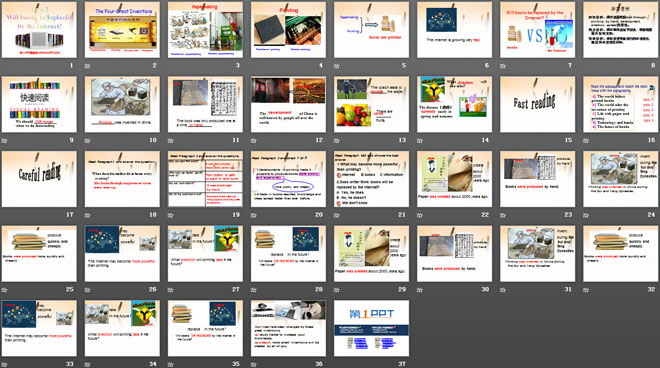Select slide 11 old book thumbnail
The width and height of the screenshot is (660, 368).
point(205,104)
